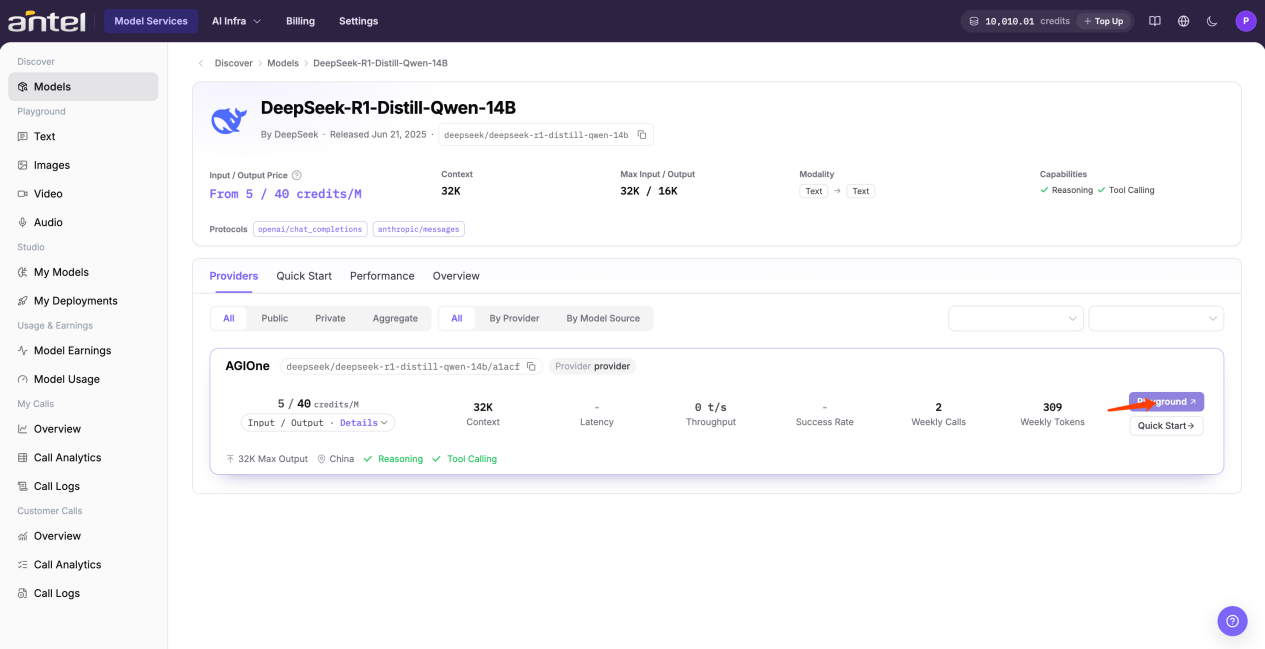Click the AGIOne Quick Start button
The width and height of the screenshot is (1265, 649).
click(x=1166, y=426)
